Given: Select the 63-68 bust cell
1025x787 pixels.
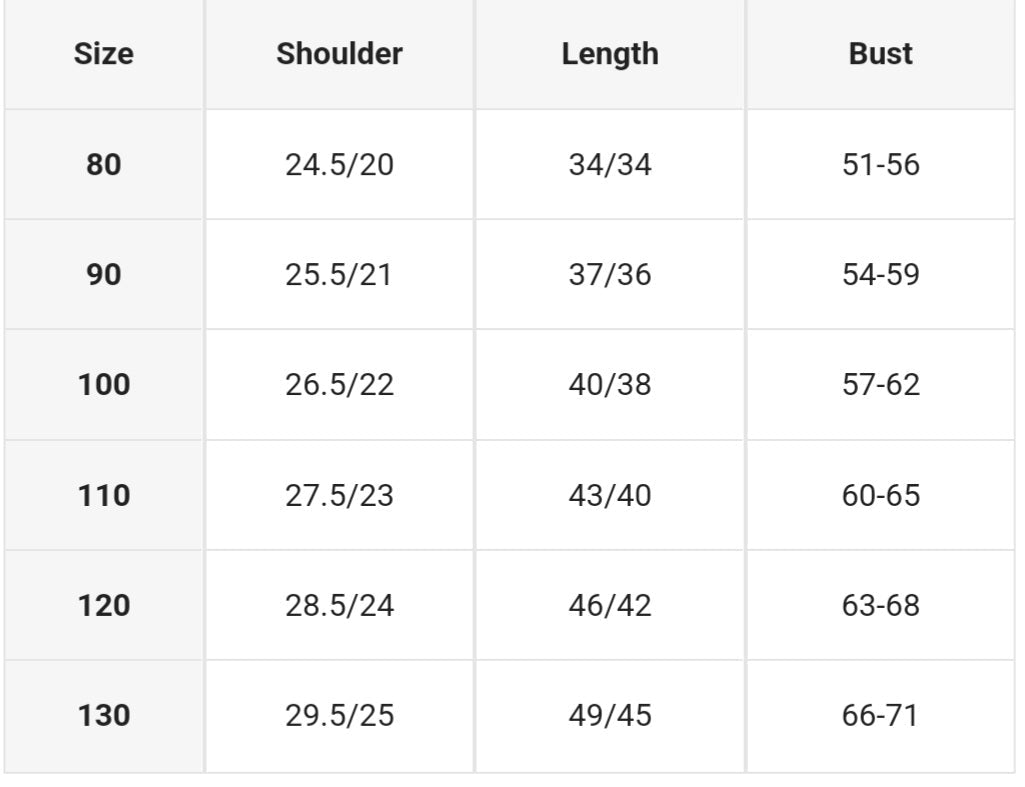Looking at the screenshot, I should (x=880, y=605).
